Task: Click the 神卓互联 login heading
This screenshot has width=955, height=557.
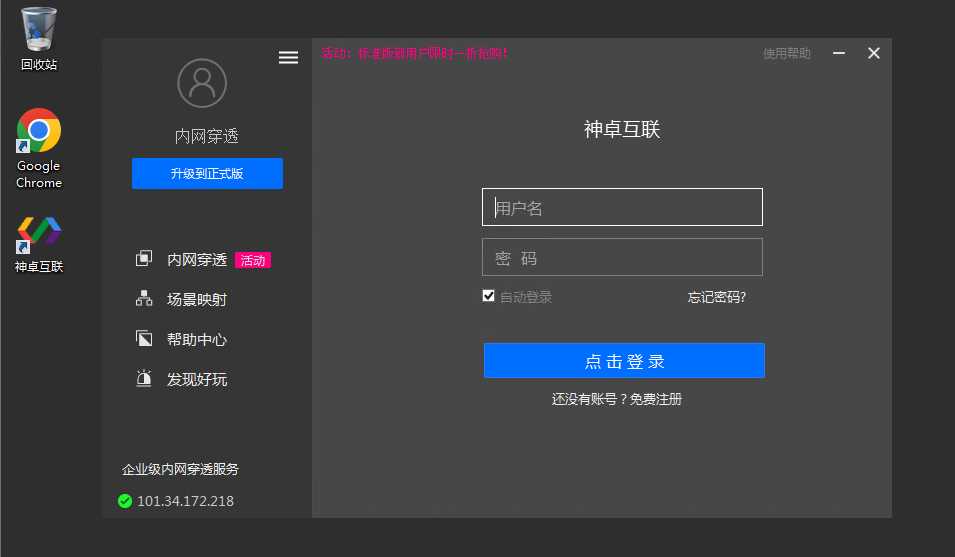Action: (622, 129)
